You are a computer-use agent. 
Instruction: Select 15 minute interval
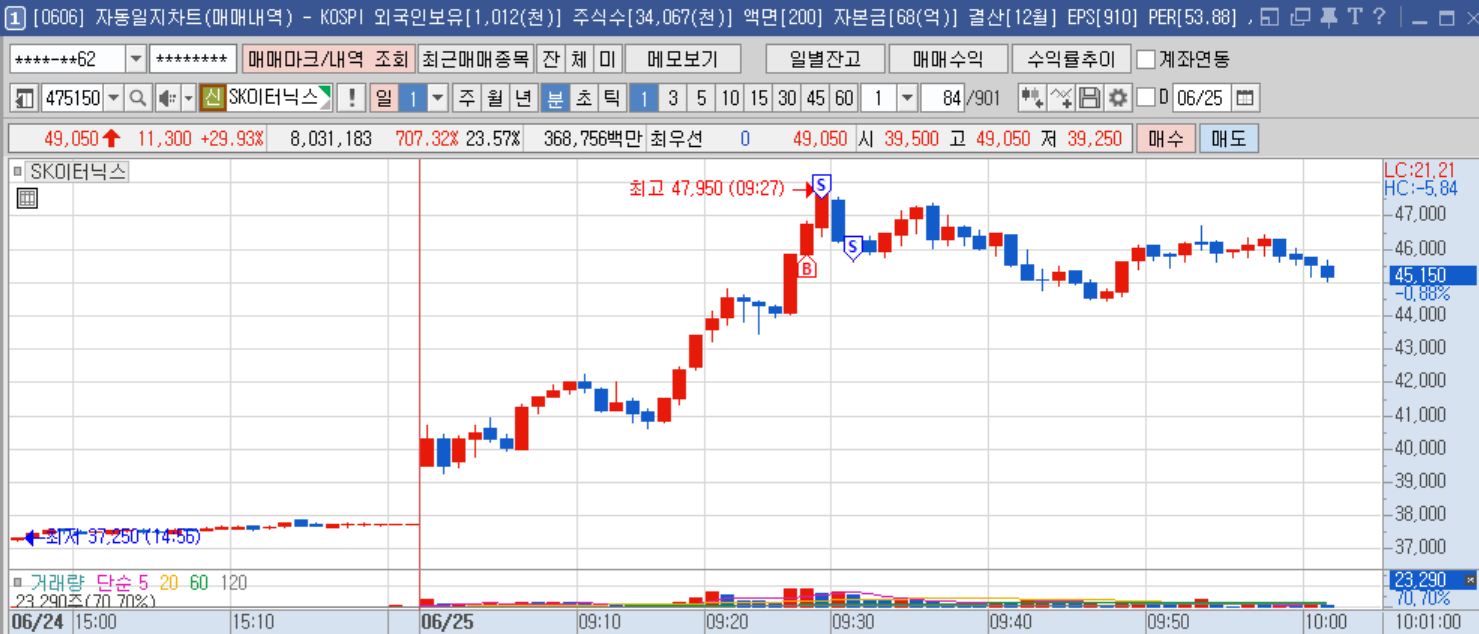(759, 98)
